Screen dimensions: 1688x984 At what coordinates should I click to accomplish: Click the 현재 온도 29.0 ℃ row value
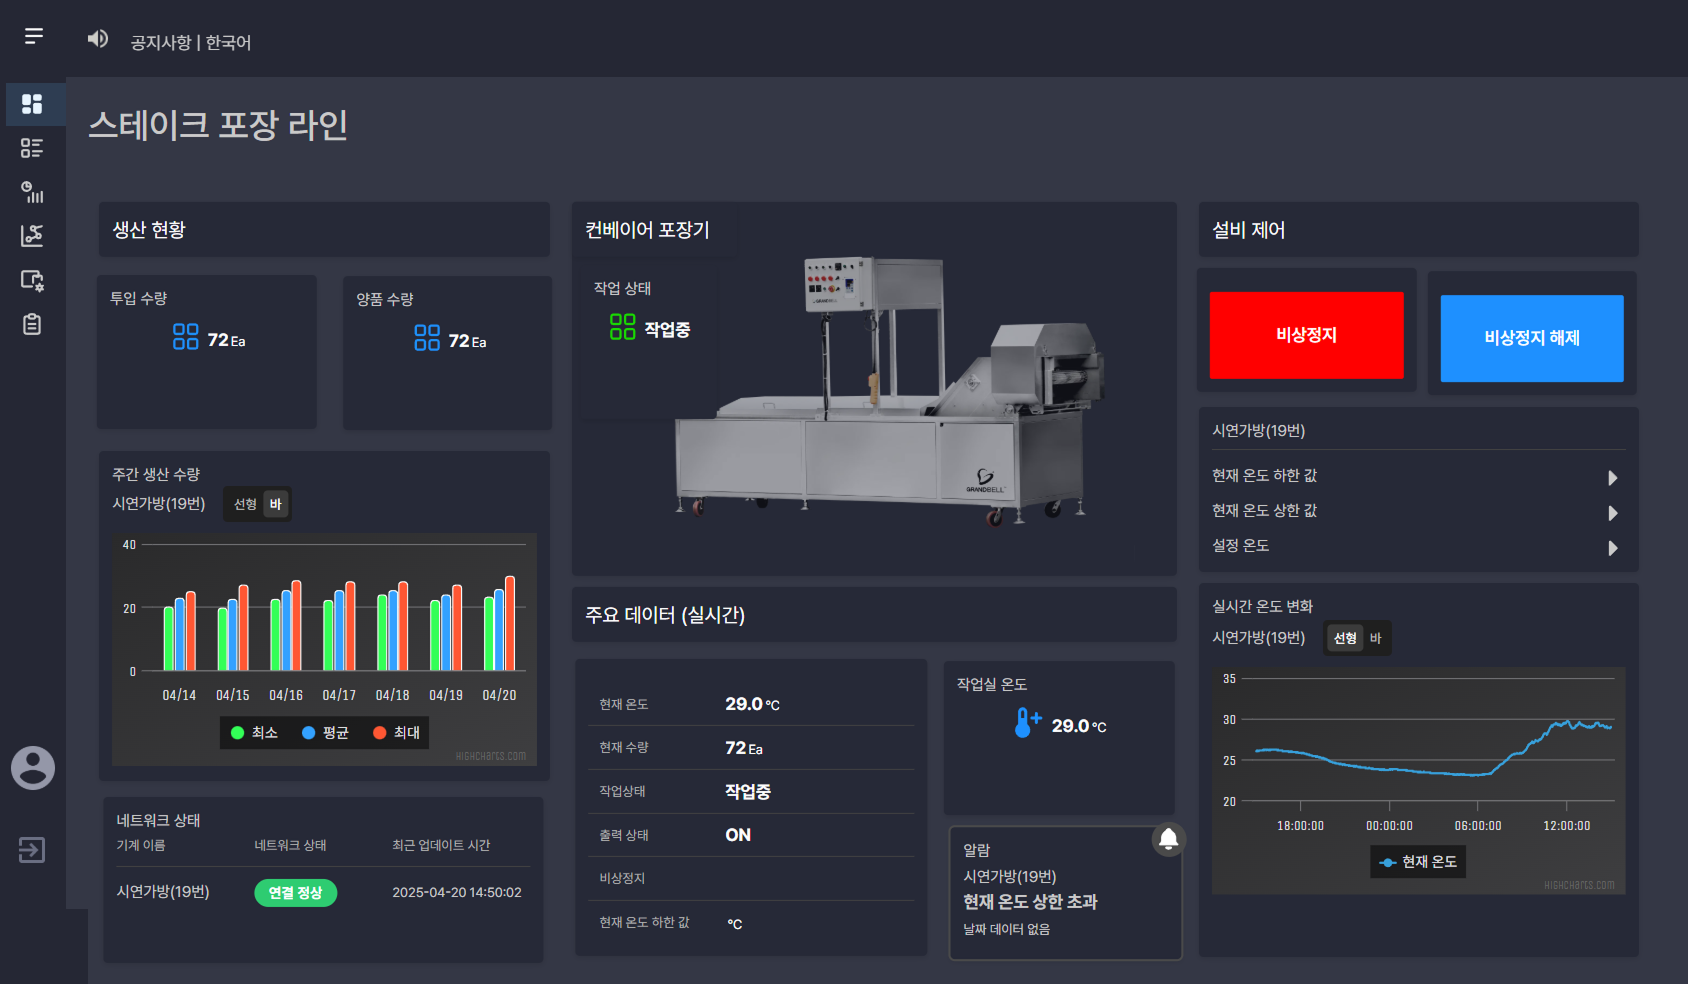(752, 704)
